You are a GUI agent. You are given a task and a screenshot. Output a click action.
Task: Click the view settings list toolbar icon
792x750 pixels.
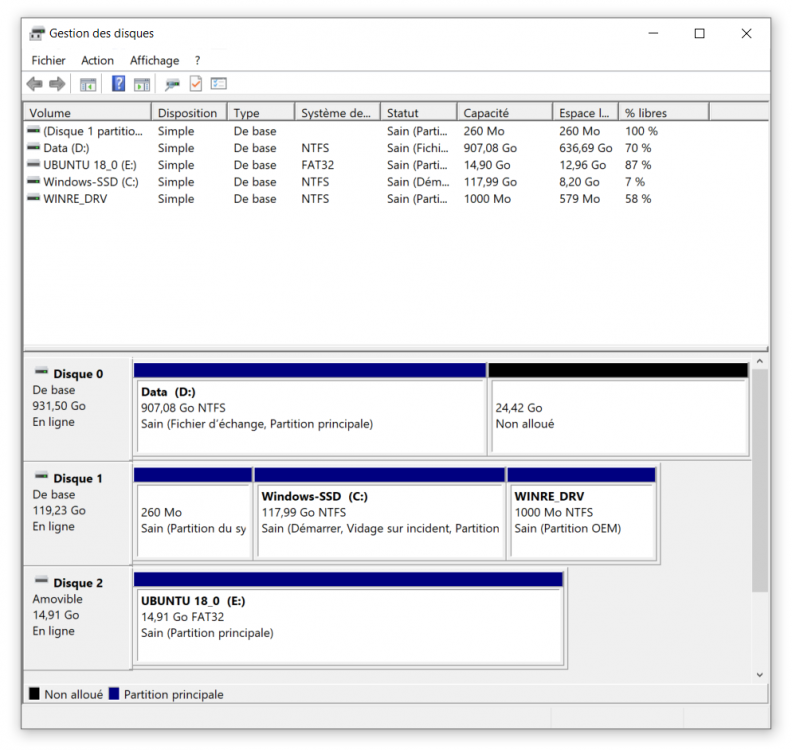[219, 84]
